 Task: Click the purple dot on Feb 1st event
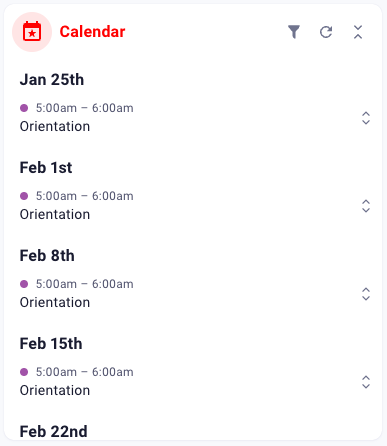24,196
